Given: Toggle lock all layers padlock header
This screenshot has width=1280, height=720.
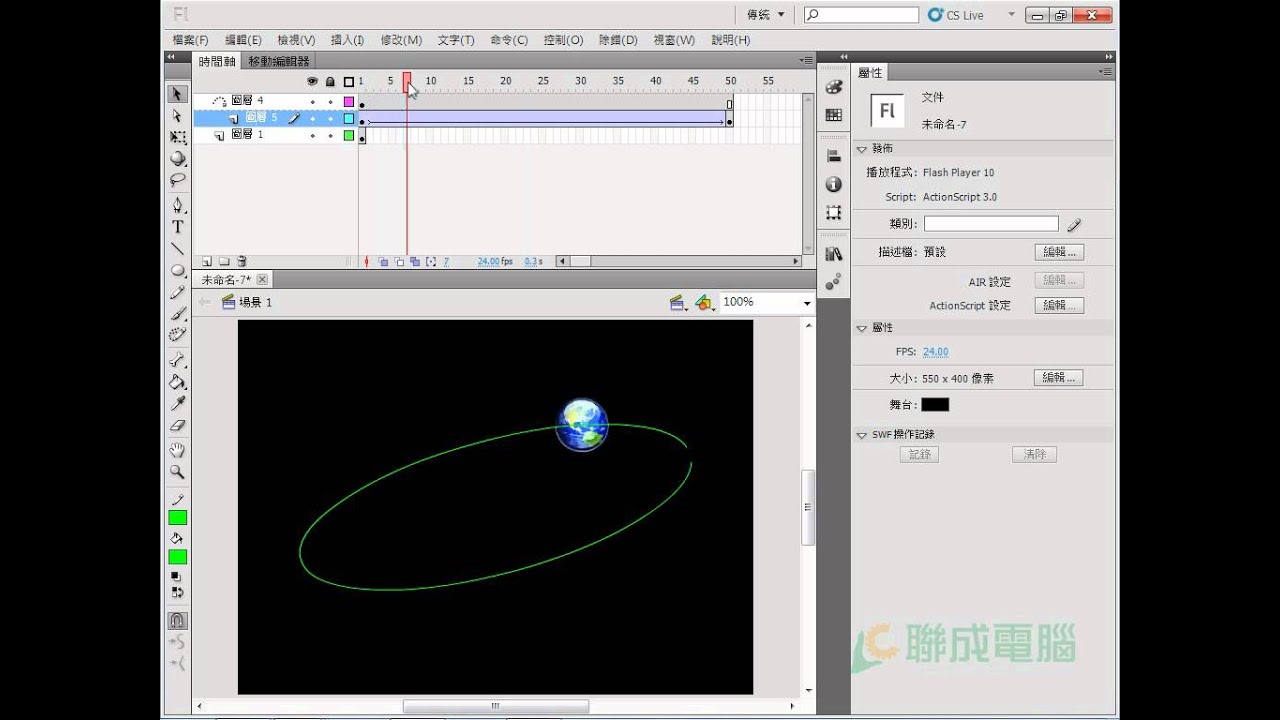Looking at the screenshot, I should [330, 81].
